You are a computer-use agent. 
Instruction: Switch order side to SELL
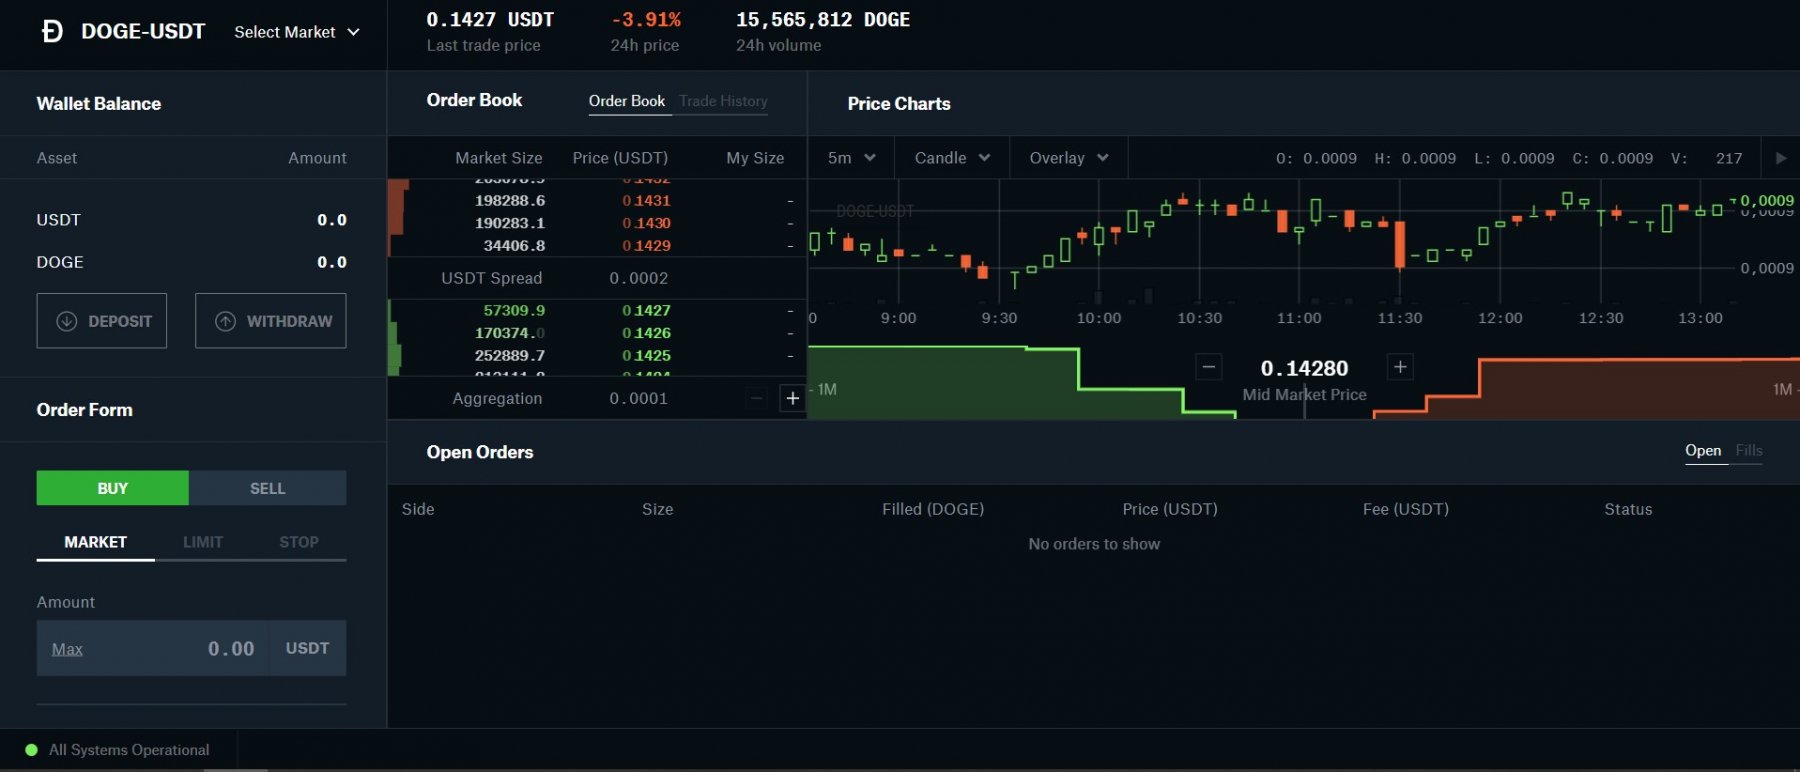point(267,488)
